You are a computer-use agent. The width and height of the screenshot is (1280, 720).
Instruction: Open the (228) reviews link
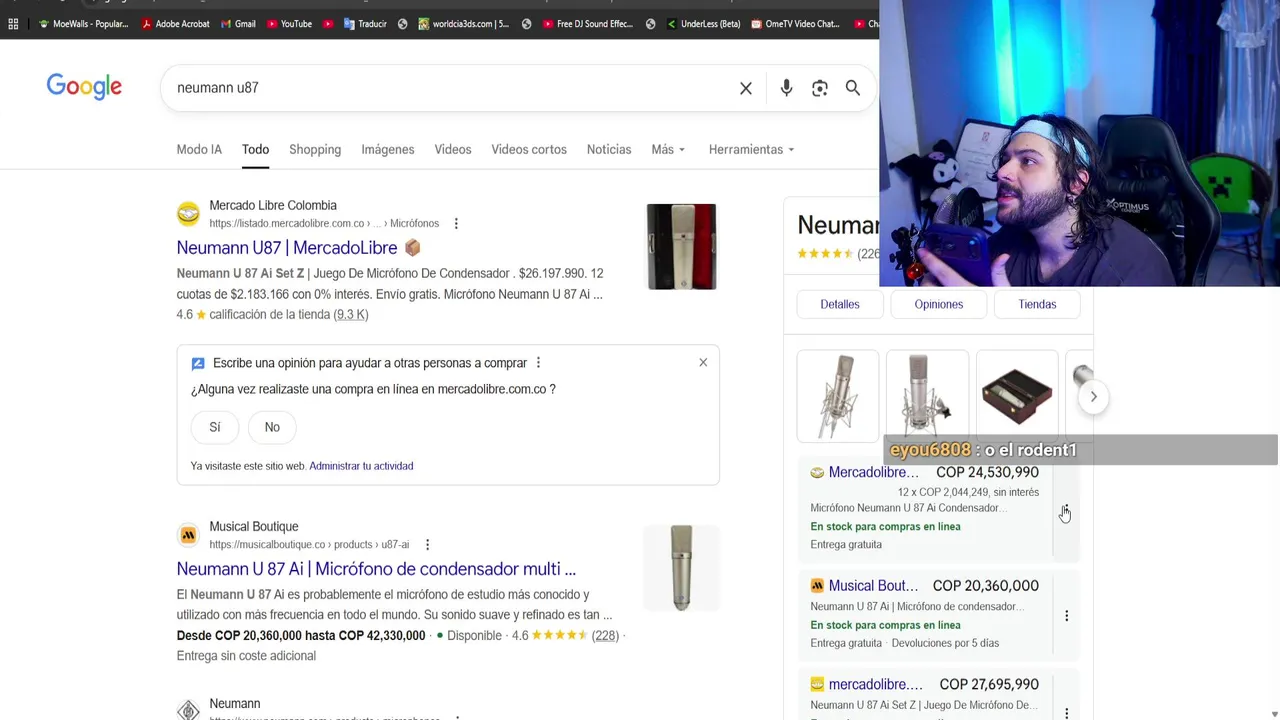pos(605,636)
